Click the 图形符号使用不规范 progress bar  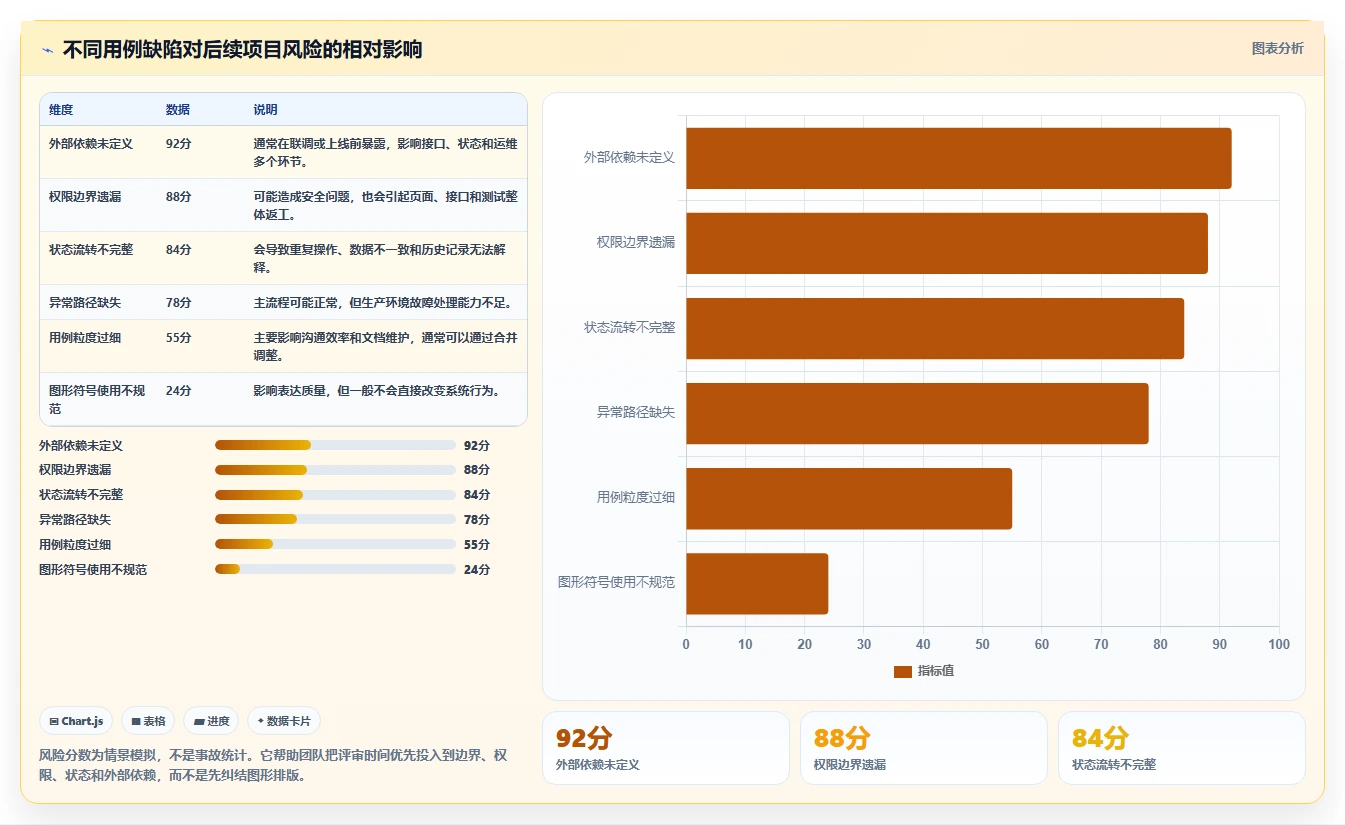[x=335, y=570]
